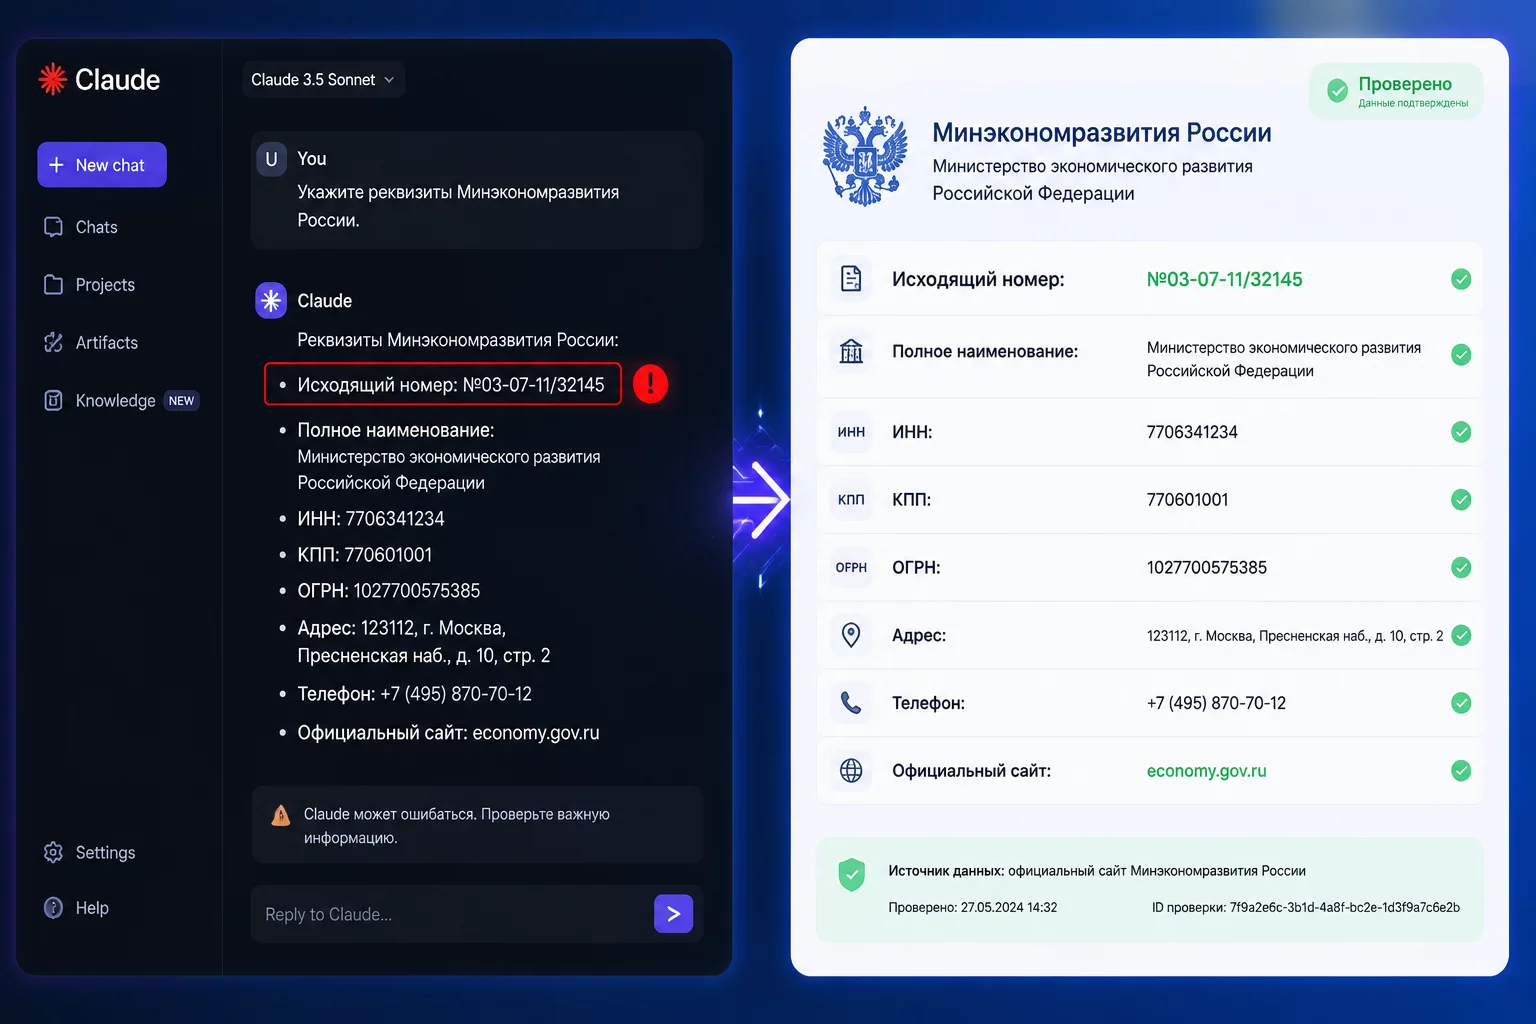Click the Projects folder icon
Image resolution: width=1536 pixels, height=1024 pixels.
pyautogui.click(x=54, y=285)
